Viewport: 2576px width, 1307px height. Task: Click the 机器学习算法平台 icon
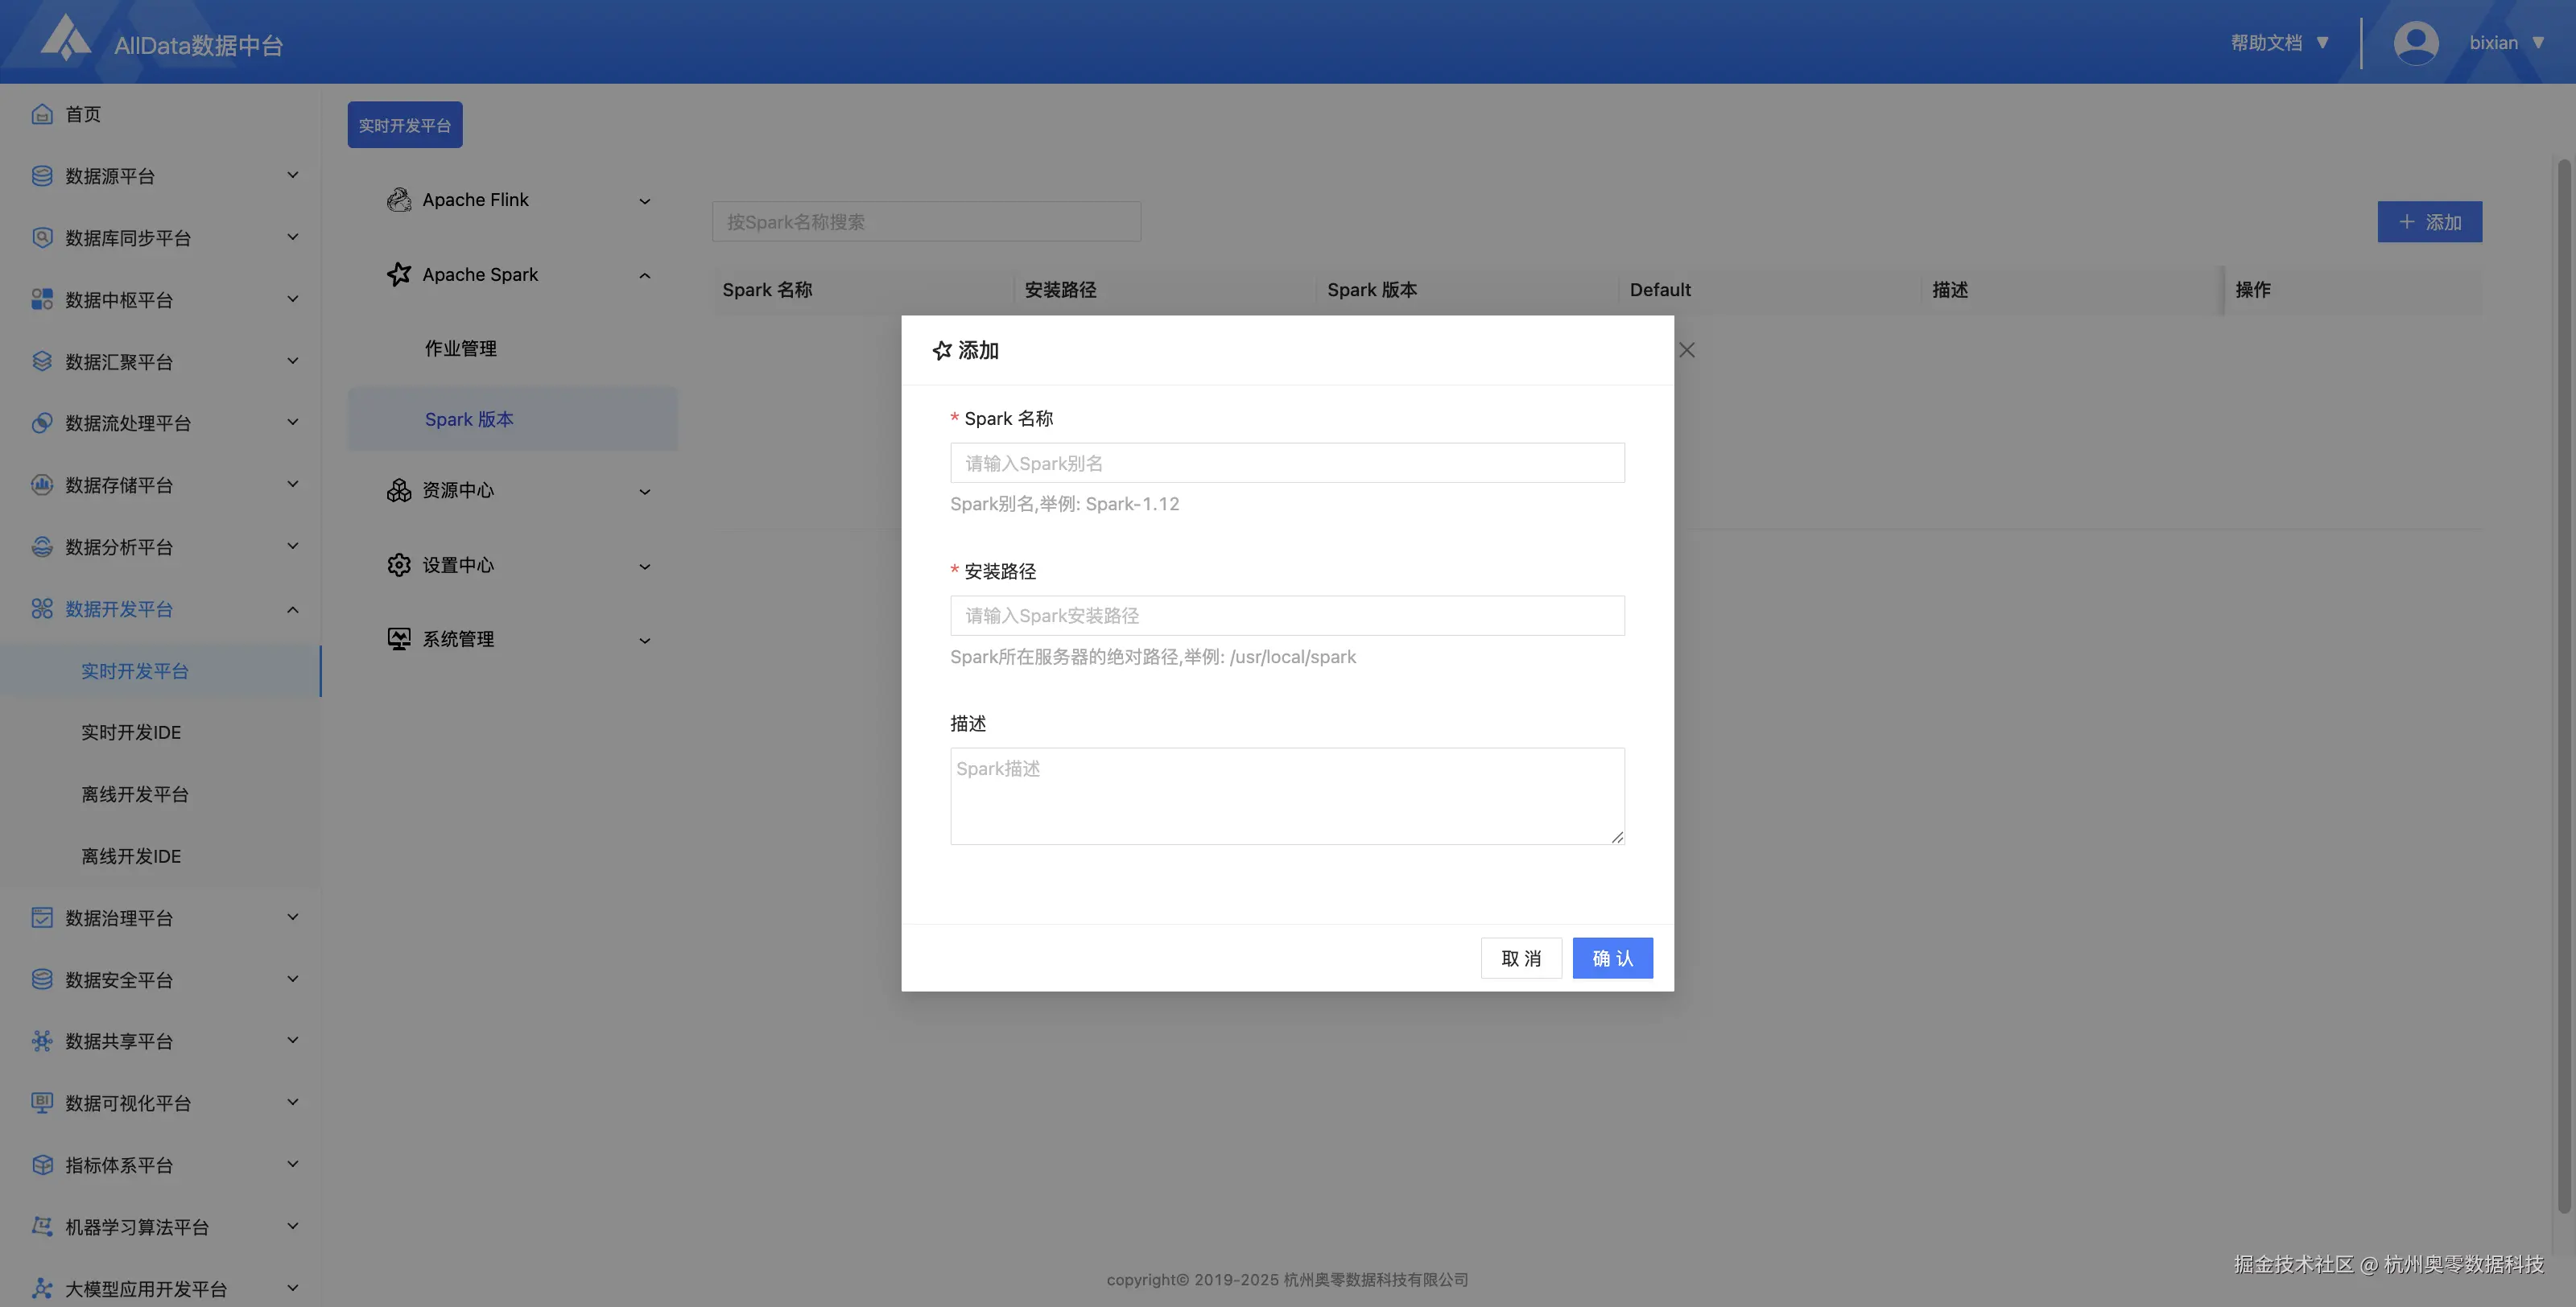coord(41,1226)
